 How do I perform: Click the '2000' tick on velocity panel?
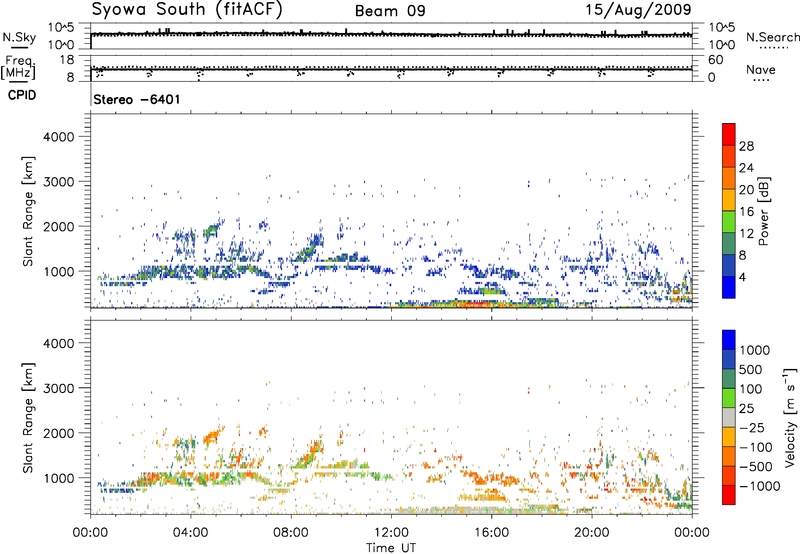pos(59,433)
